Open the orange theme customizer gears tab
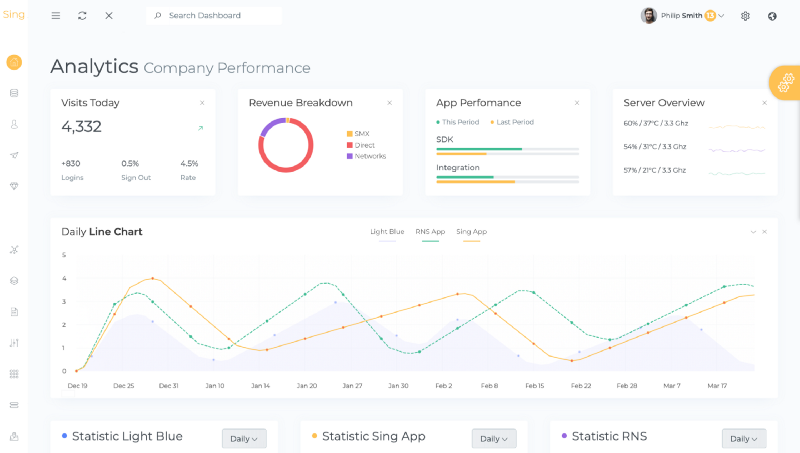 [785, 83]
